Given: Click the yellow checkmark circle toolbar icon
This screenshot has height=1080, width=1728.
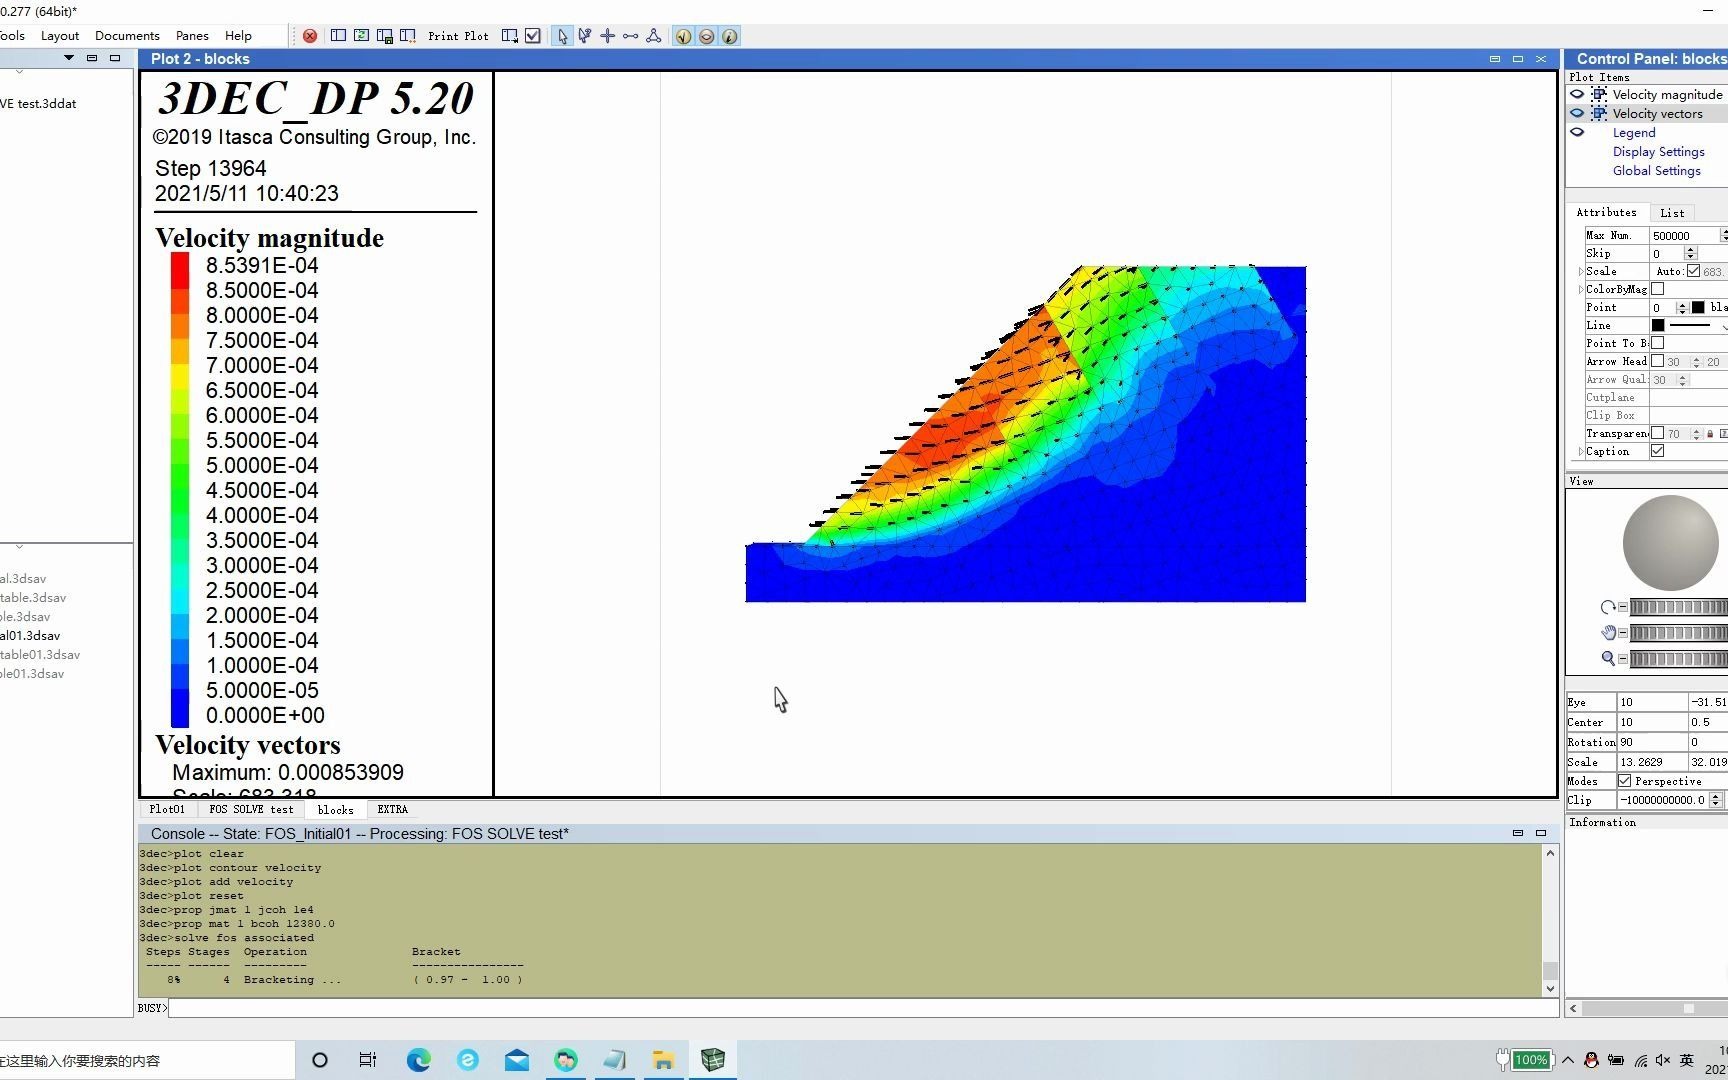Looking at the screenshot, I should 683,36.
